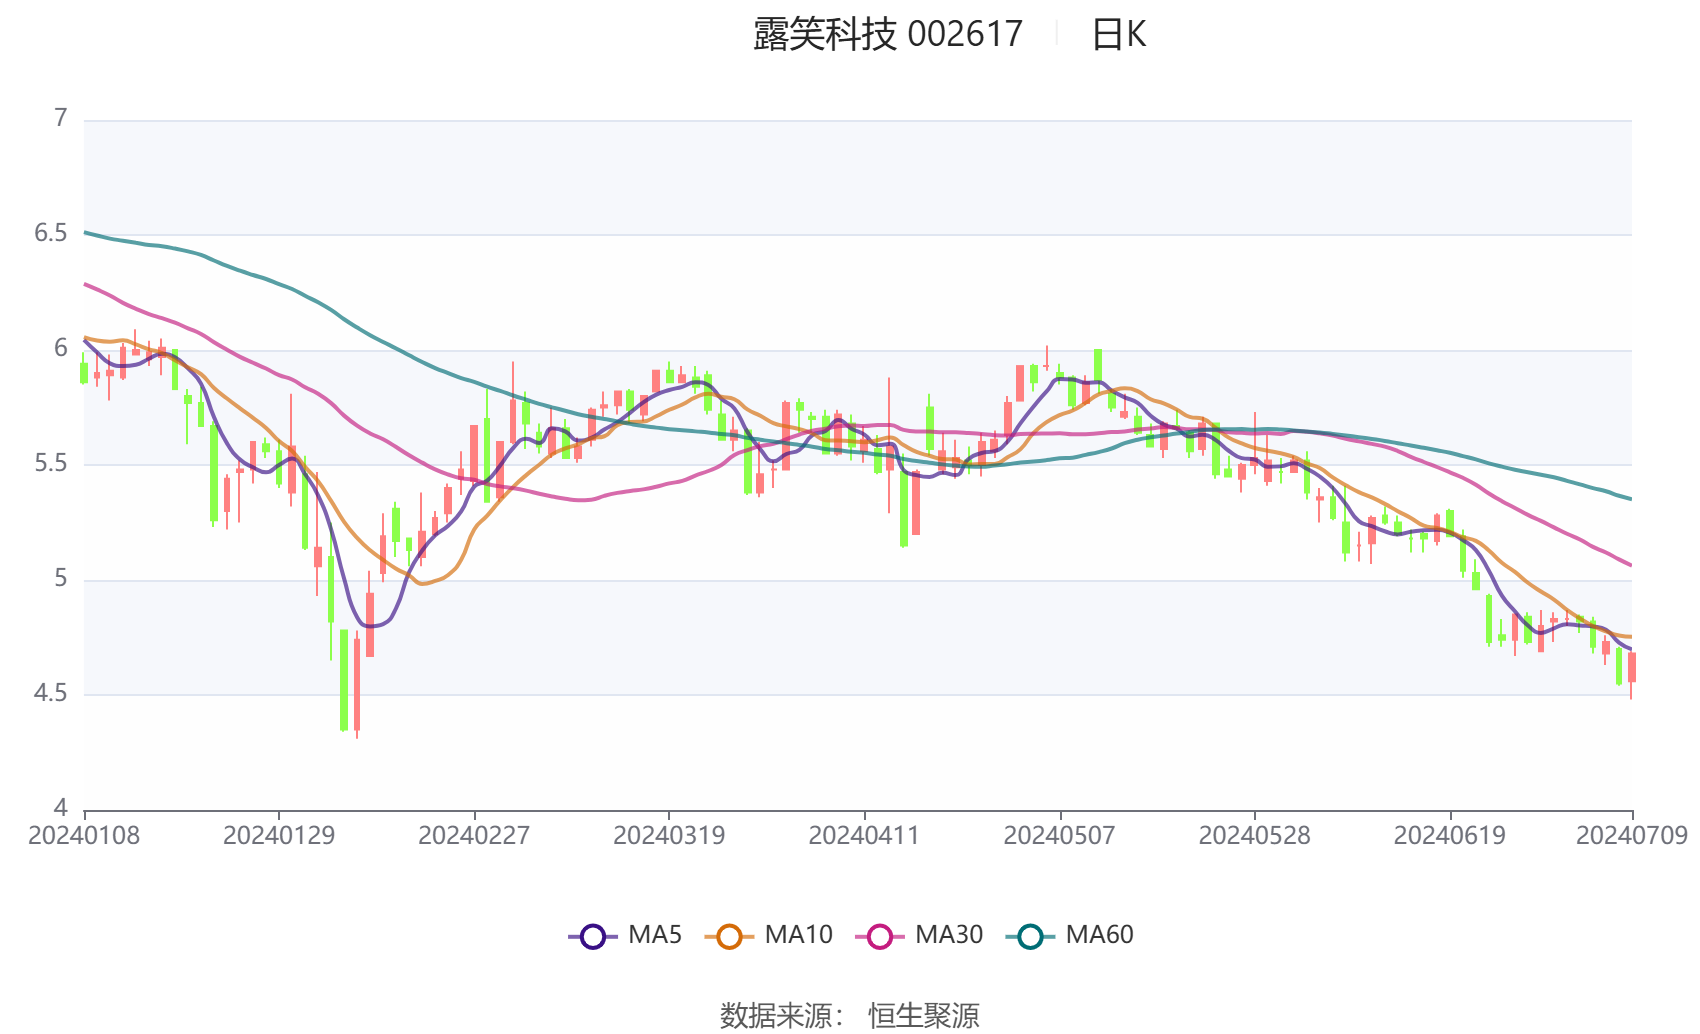Toggle the MA60 teal legend marker

click(x=1030, y=936)
